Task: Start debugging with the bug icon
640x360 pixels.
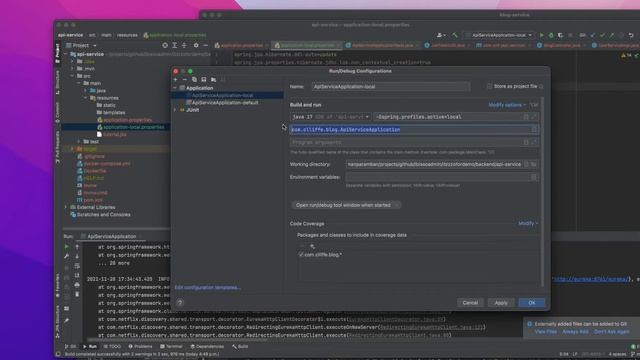Action: pos(551,36)
